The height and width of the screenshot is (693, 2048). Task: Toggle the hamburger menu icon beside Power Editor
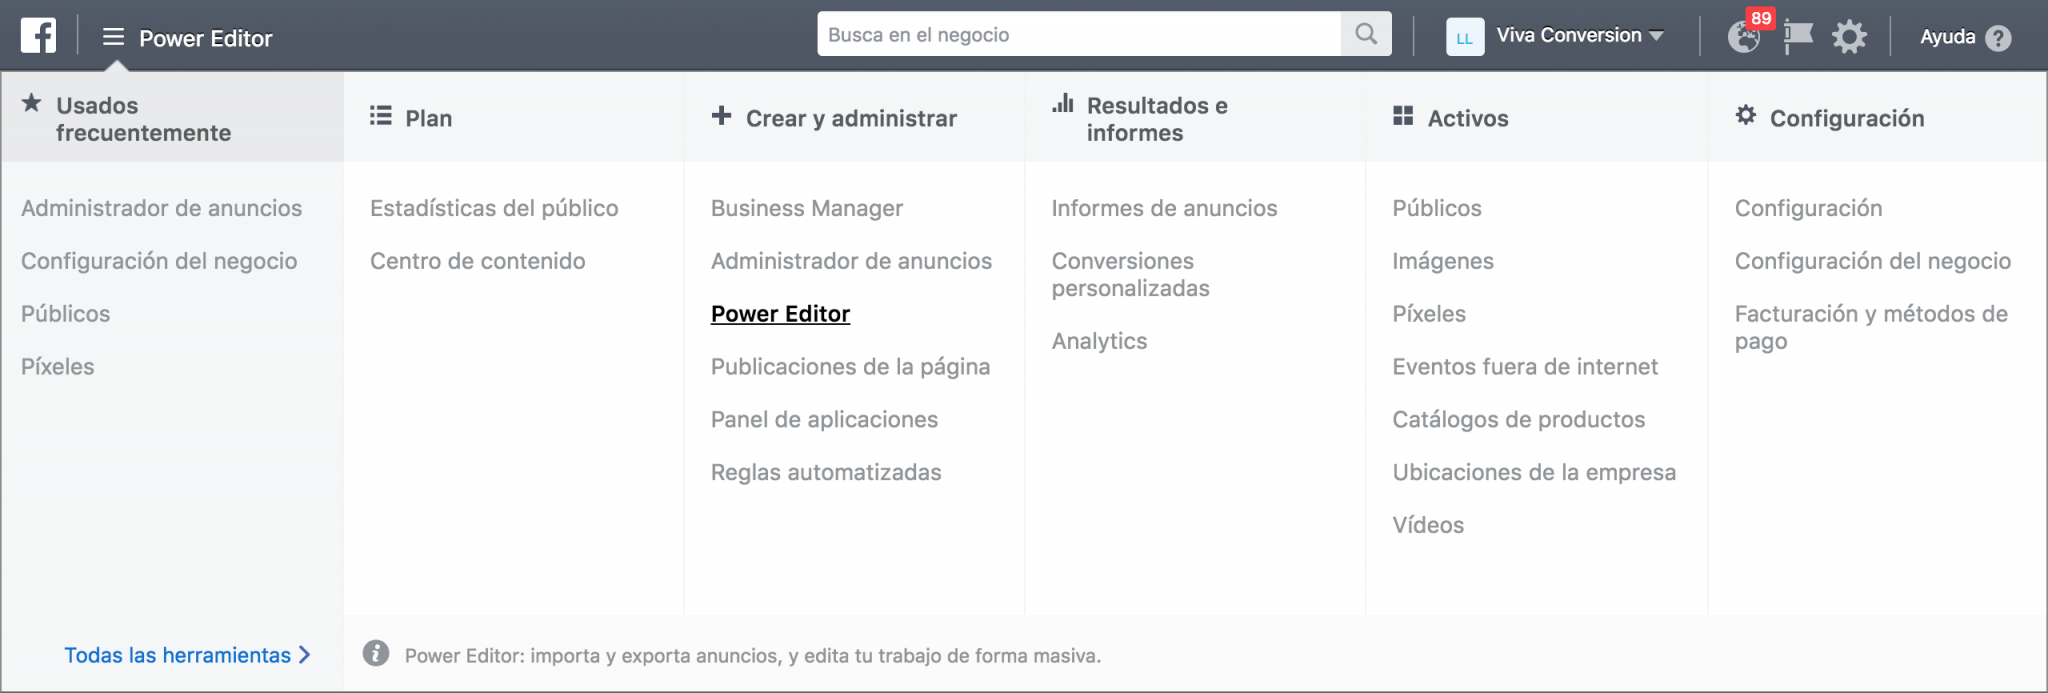(x=113, y=37)
